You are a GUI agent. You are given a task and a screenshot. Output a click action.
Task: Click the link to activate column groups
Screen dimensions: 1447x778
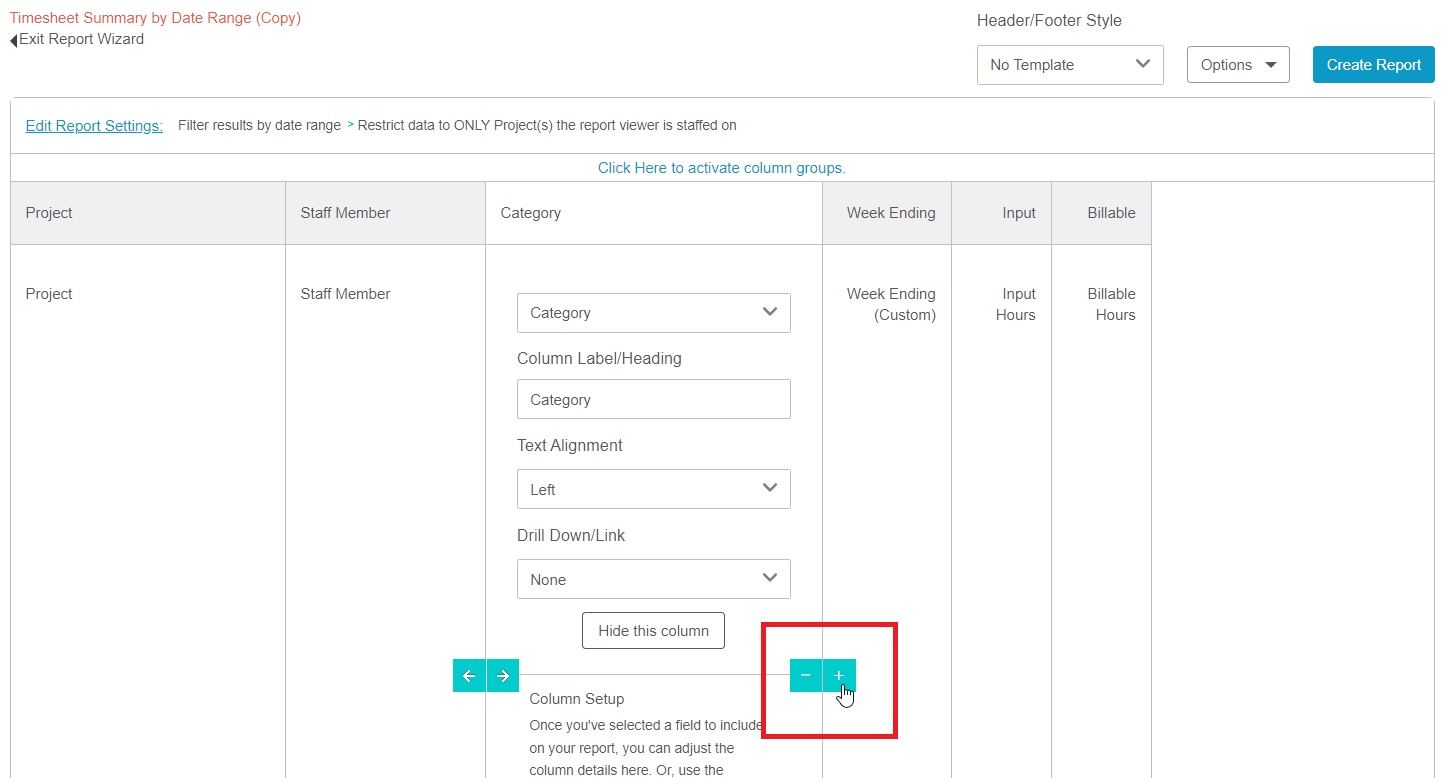click(721, 168)
